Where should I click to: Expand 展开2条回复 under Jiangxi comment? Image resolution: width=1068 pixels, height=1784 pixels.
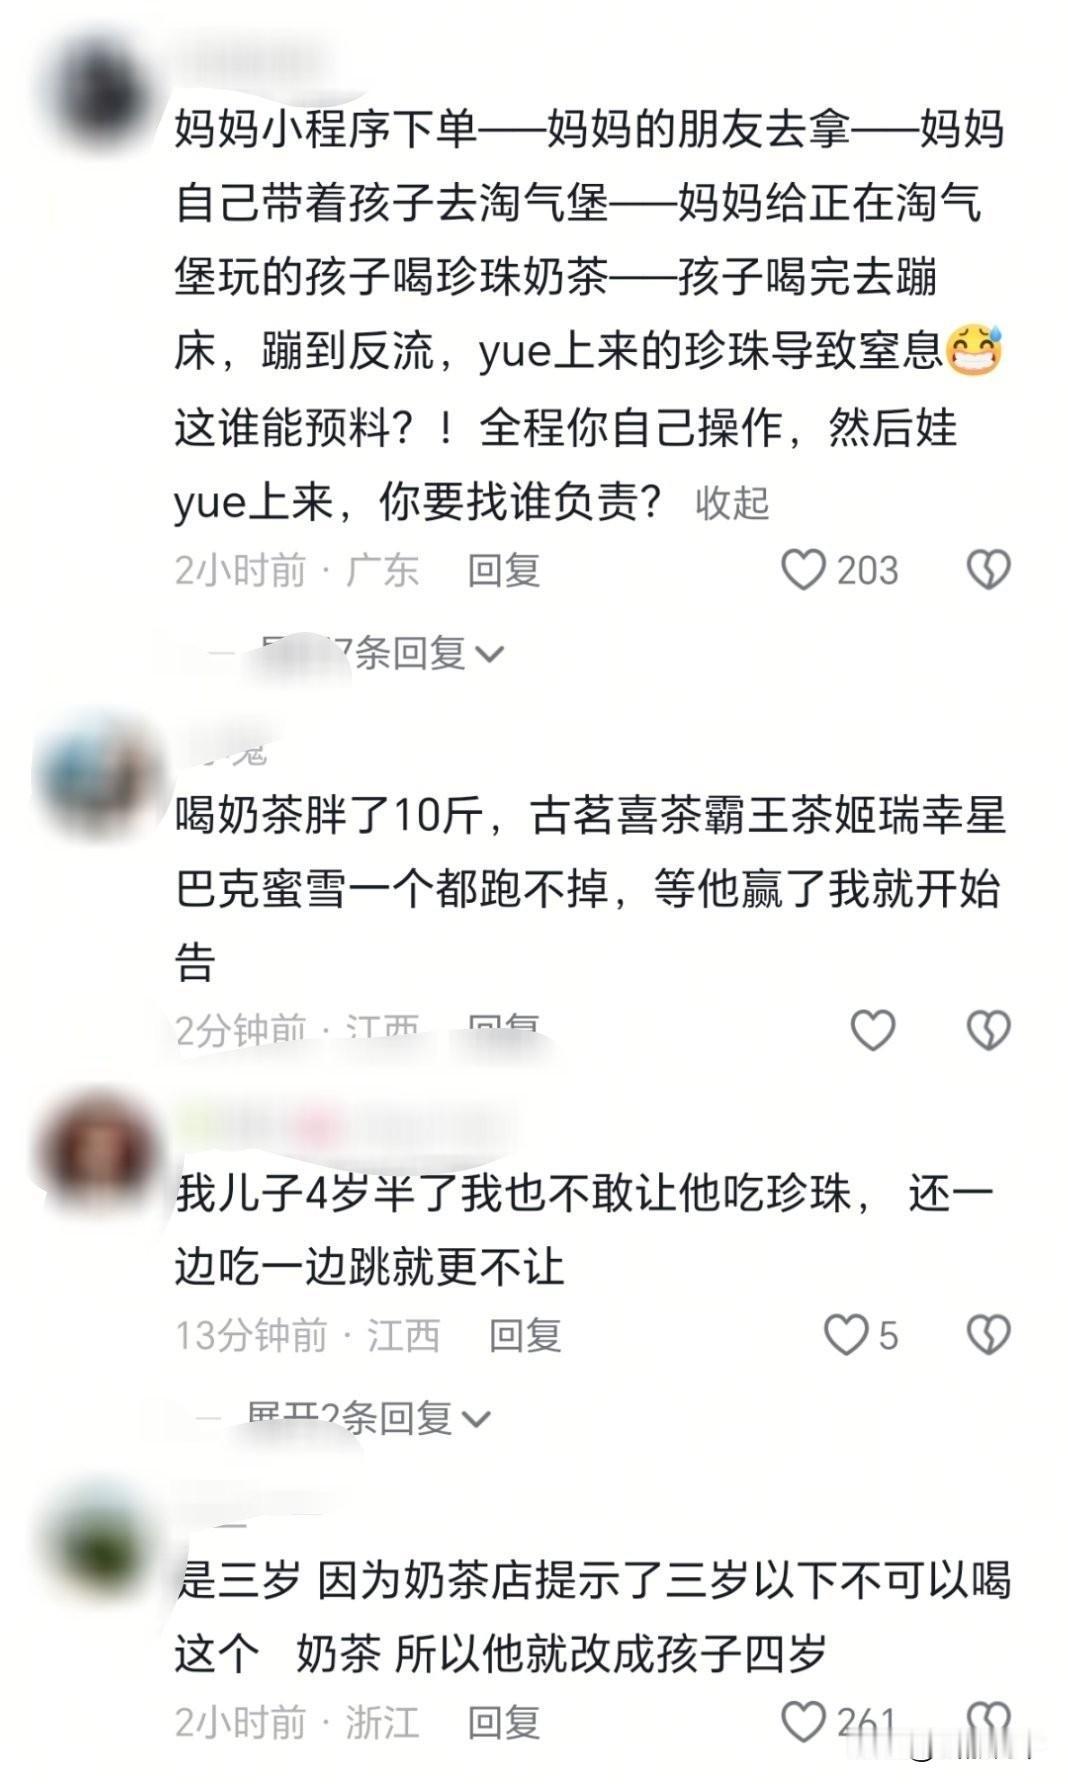coord(368,1417)
